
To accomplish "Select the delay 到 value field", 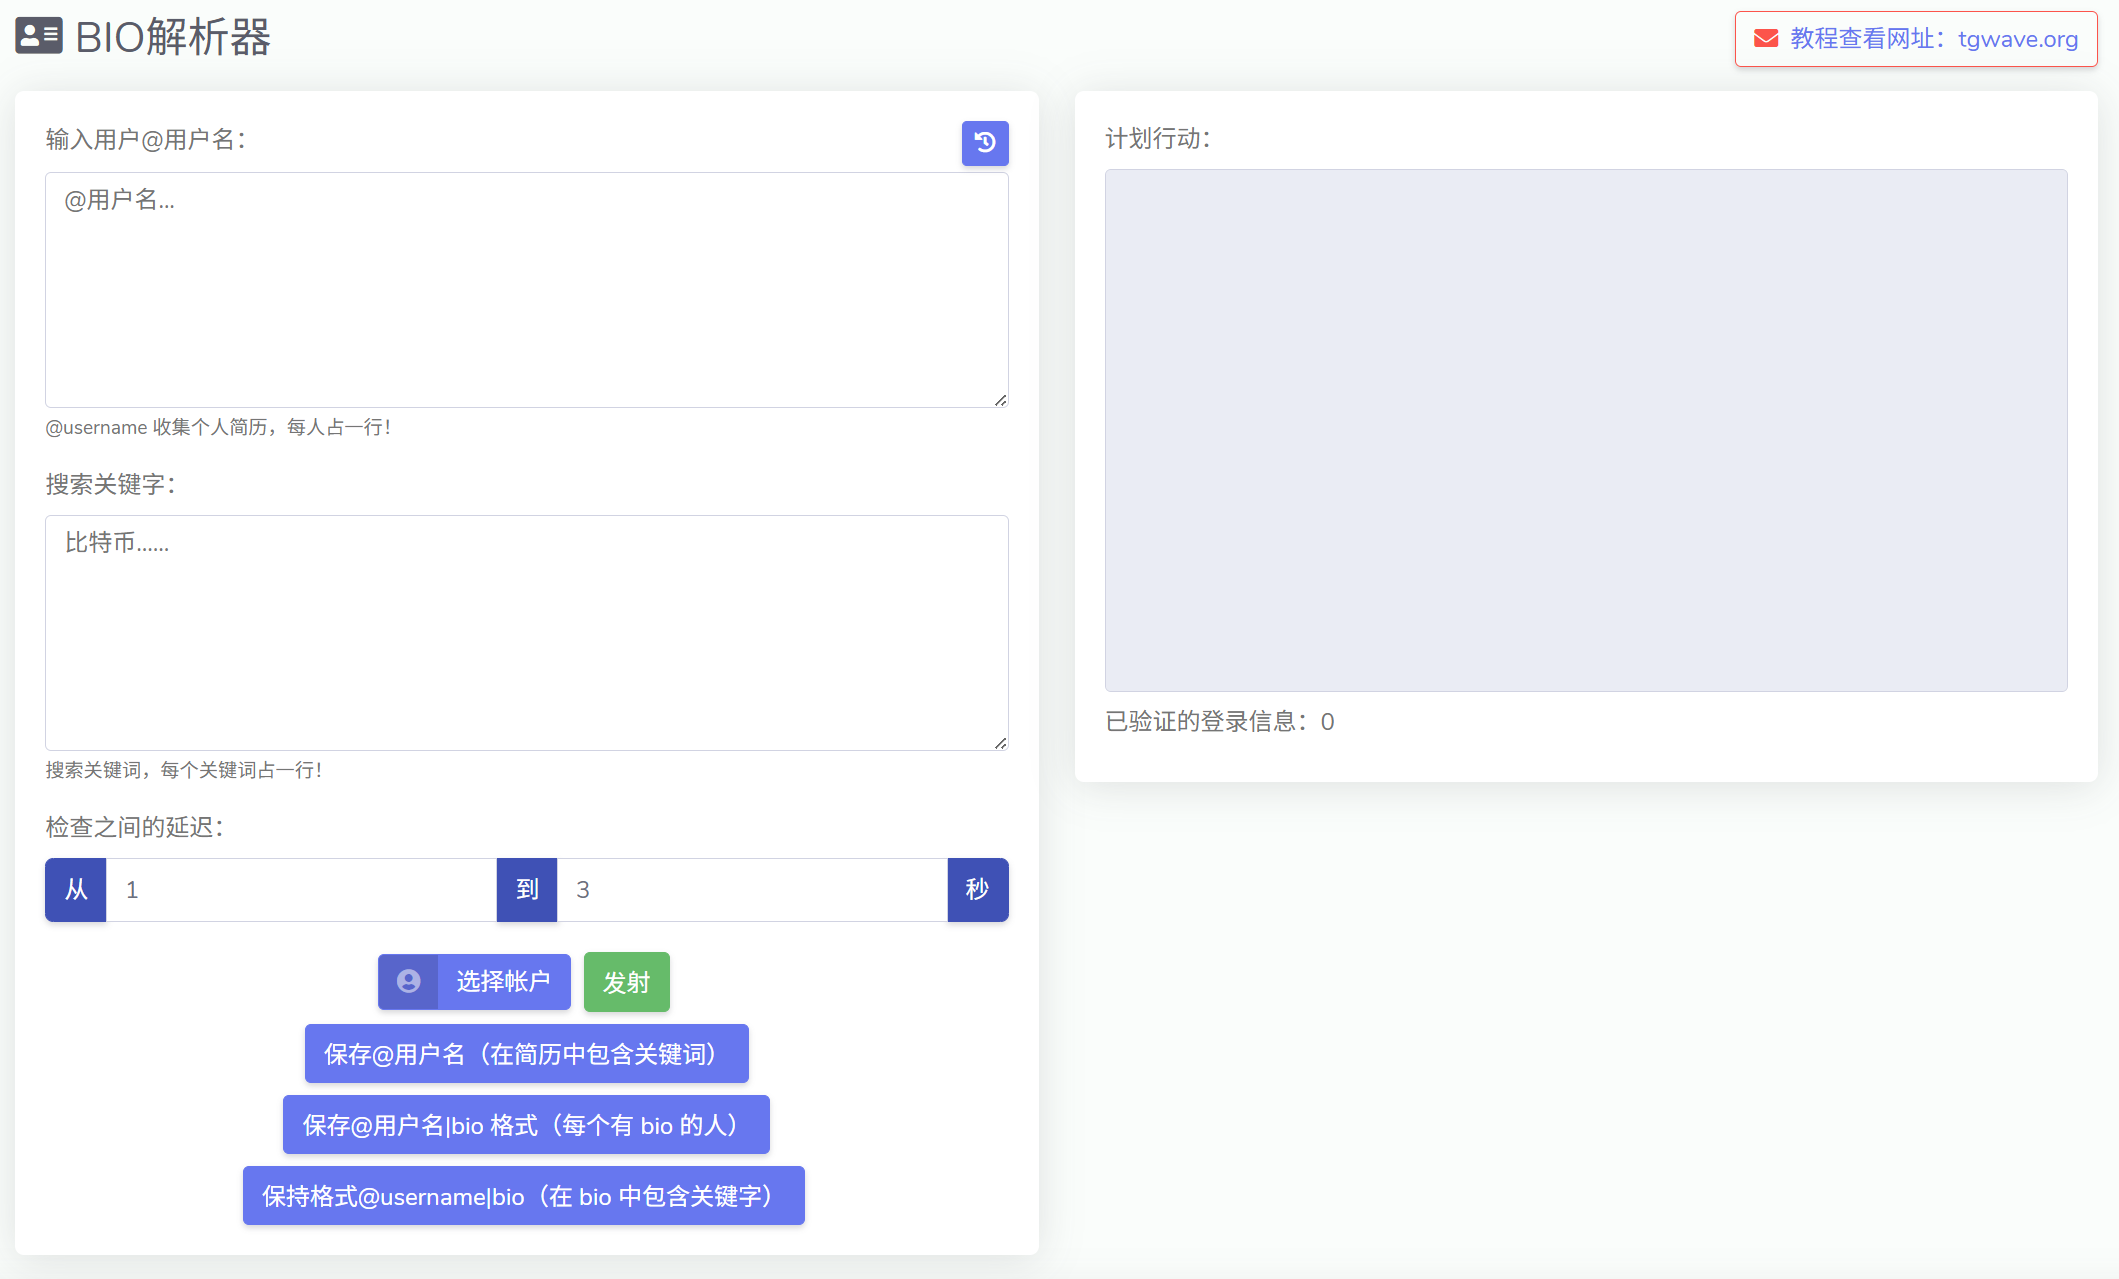I will pos(751,890).
